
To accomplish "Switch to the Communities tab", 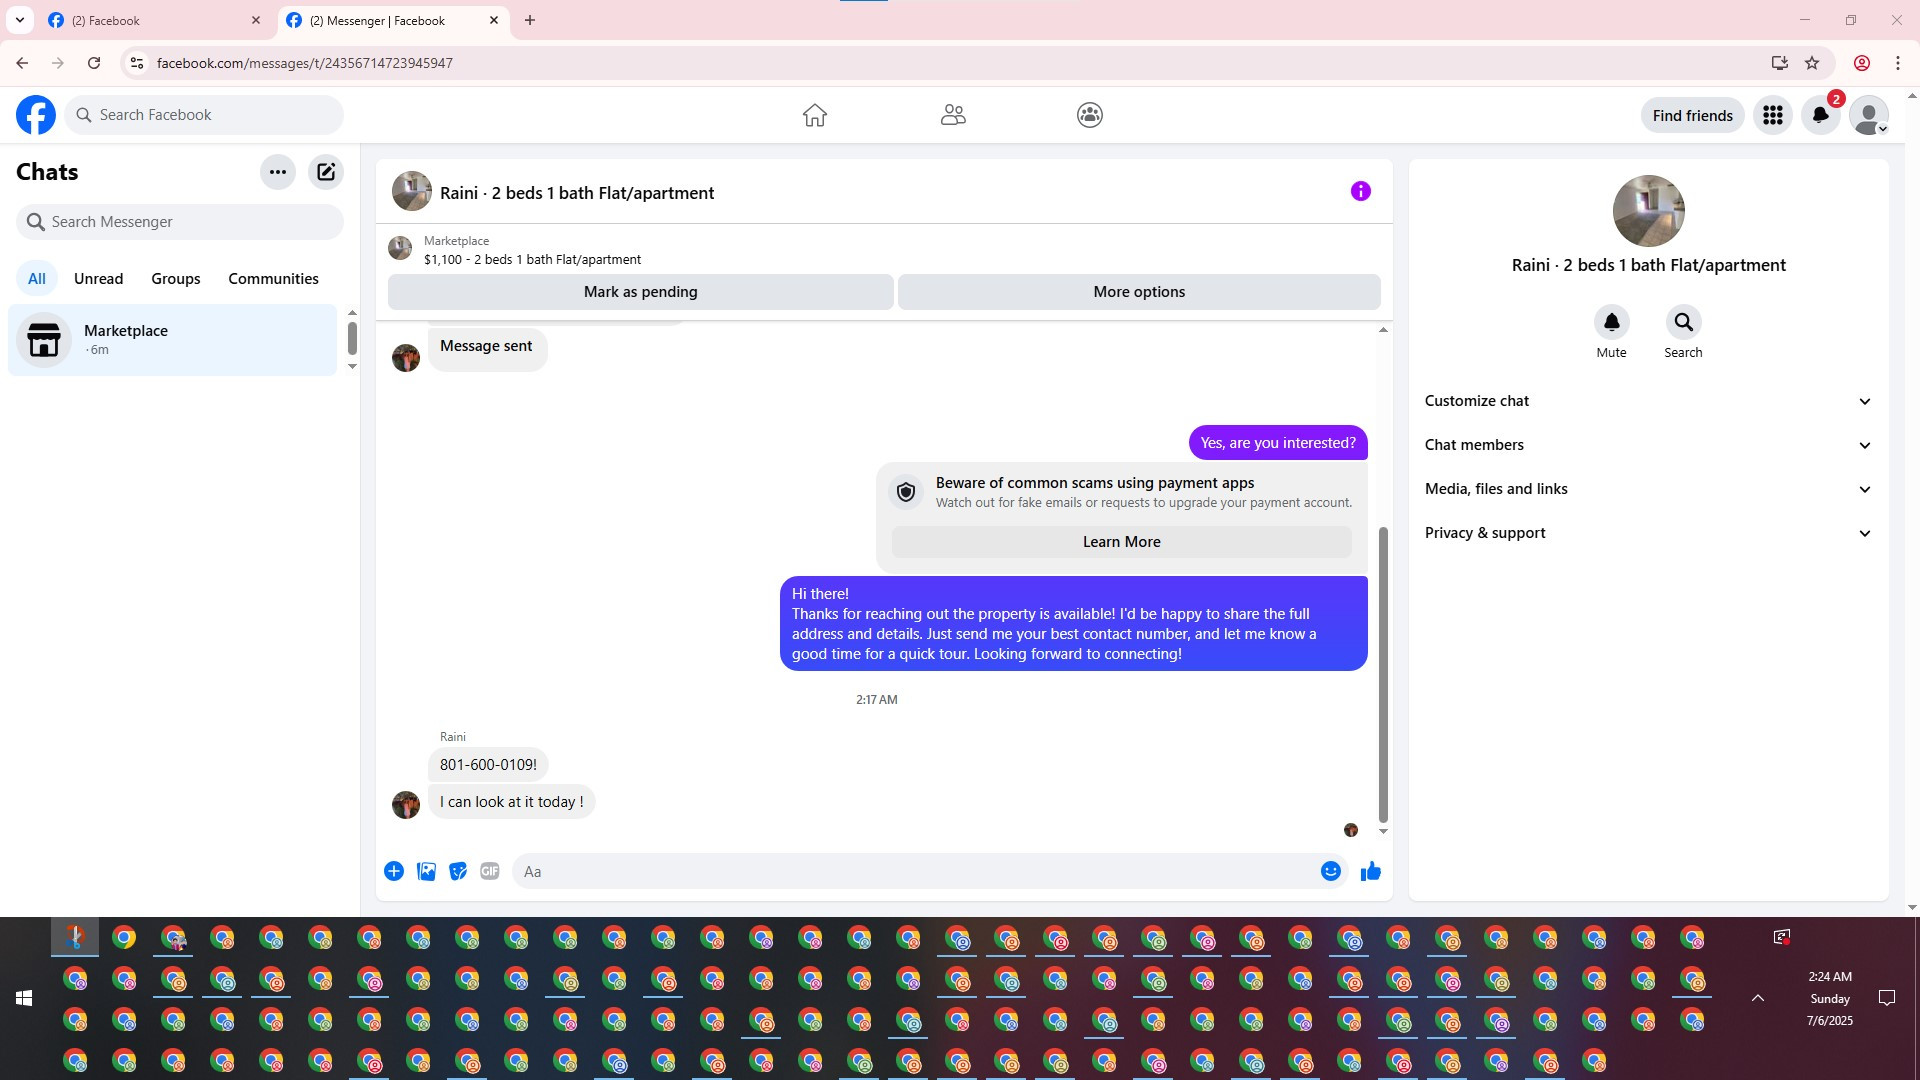I will tap(273, 279).
